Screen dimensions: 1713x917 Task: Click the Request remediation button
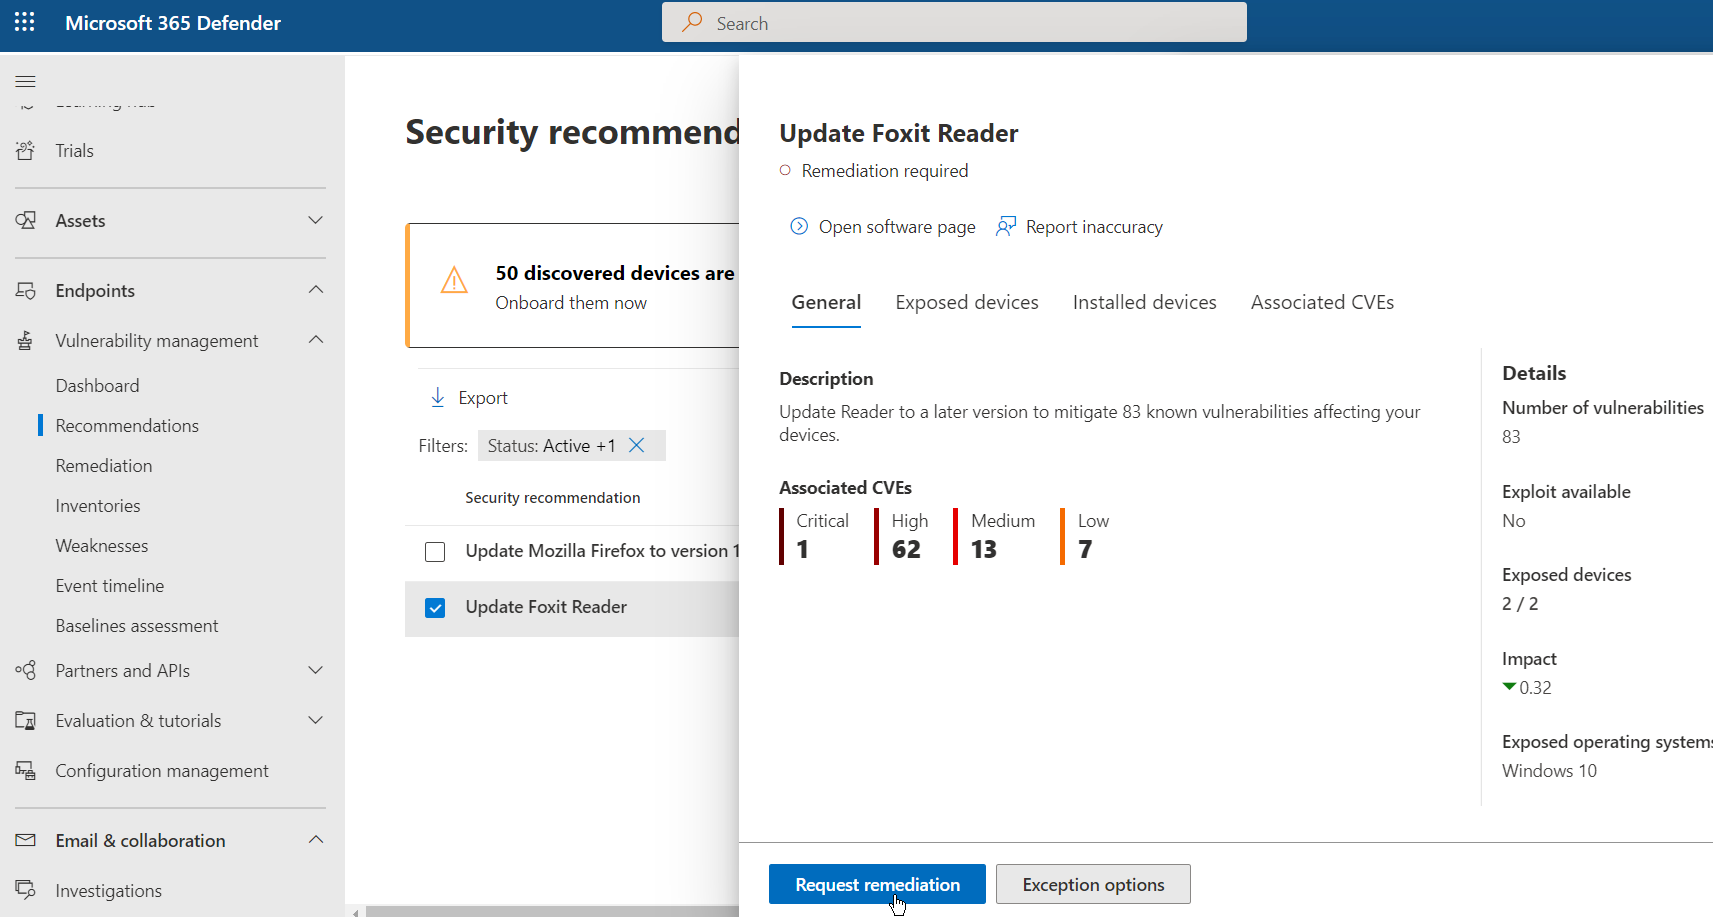(877, 884)
